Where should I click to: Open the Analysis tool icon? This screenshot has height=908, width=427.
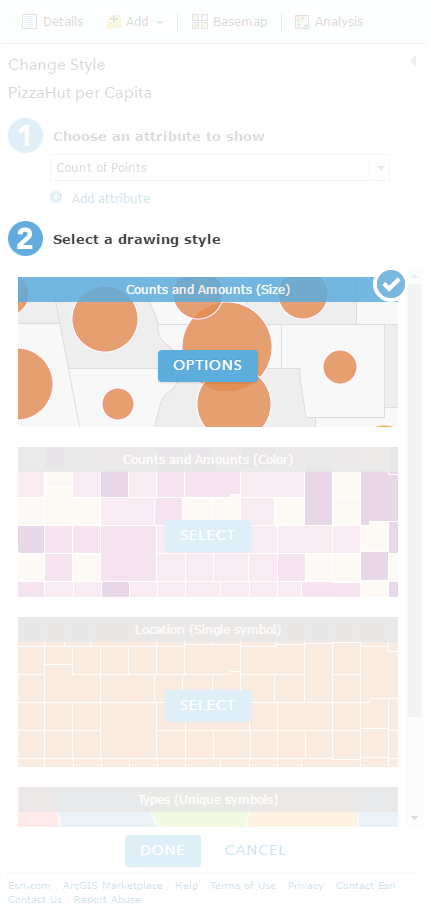click(x=302, y=22)
